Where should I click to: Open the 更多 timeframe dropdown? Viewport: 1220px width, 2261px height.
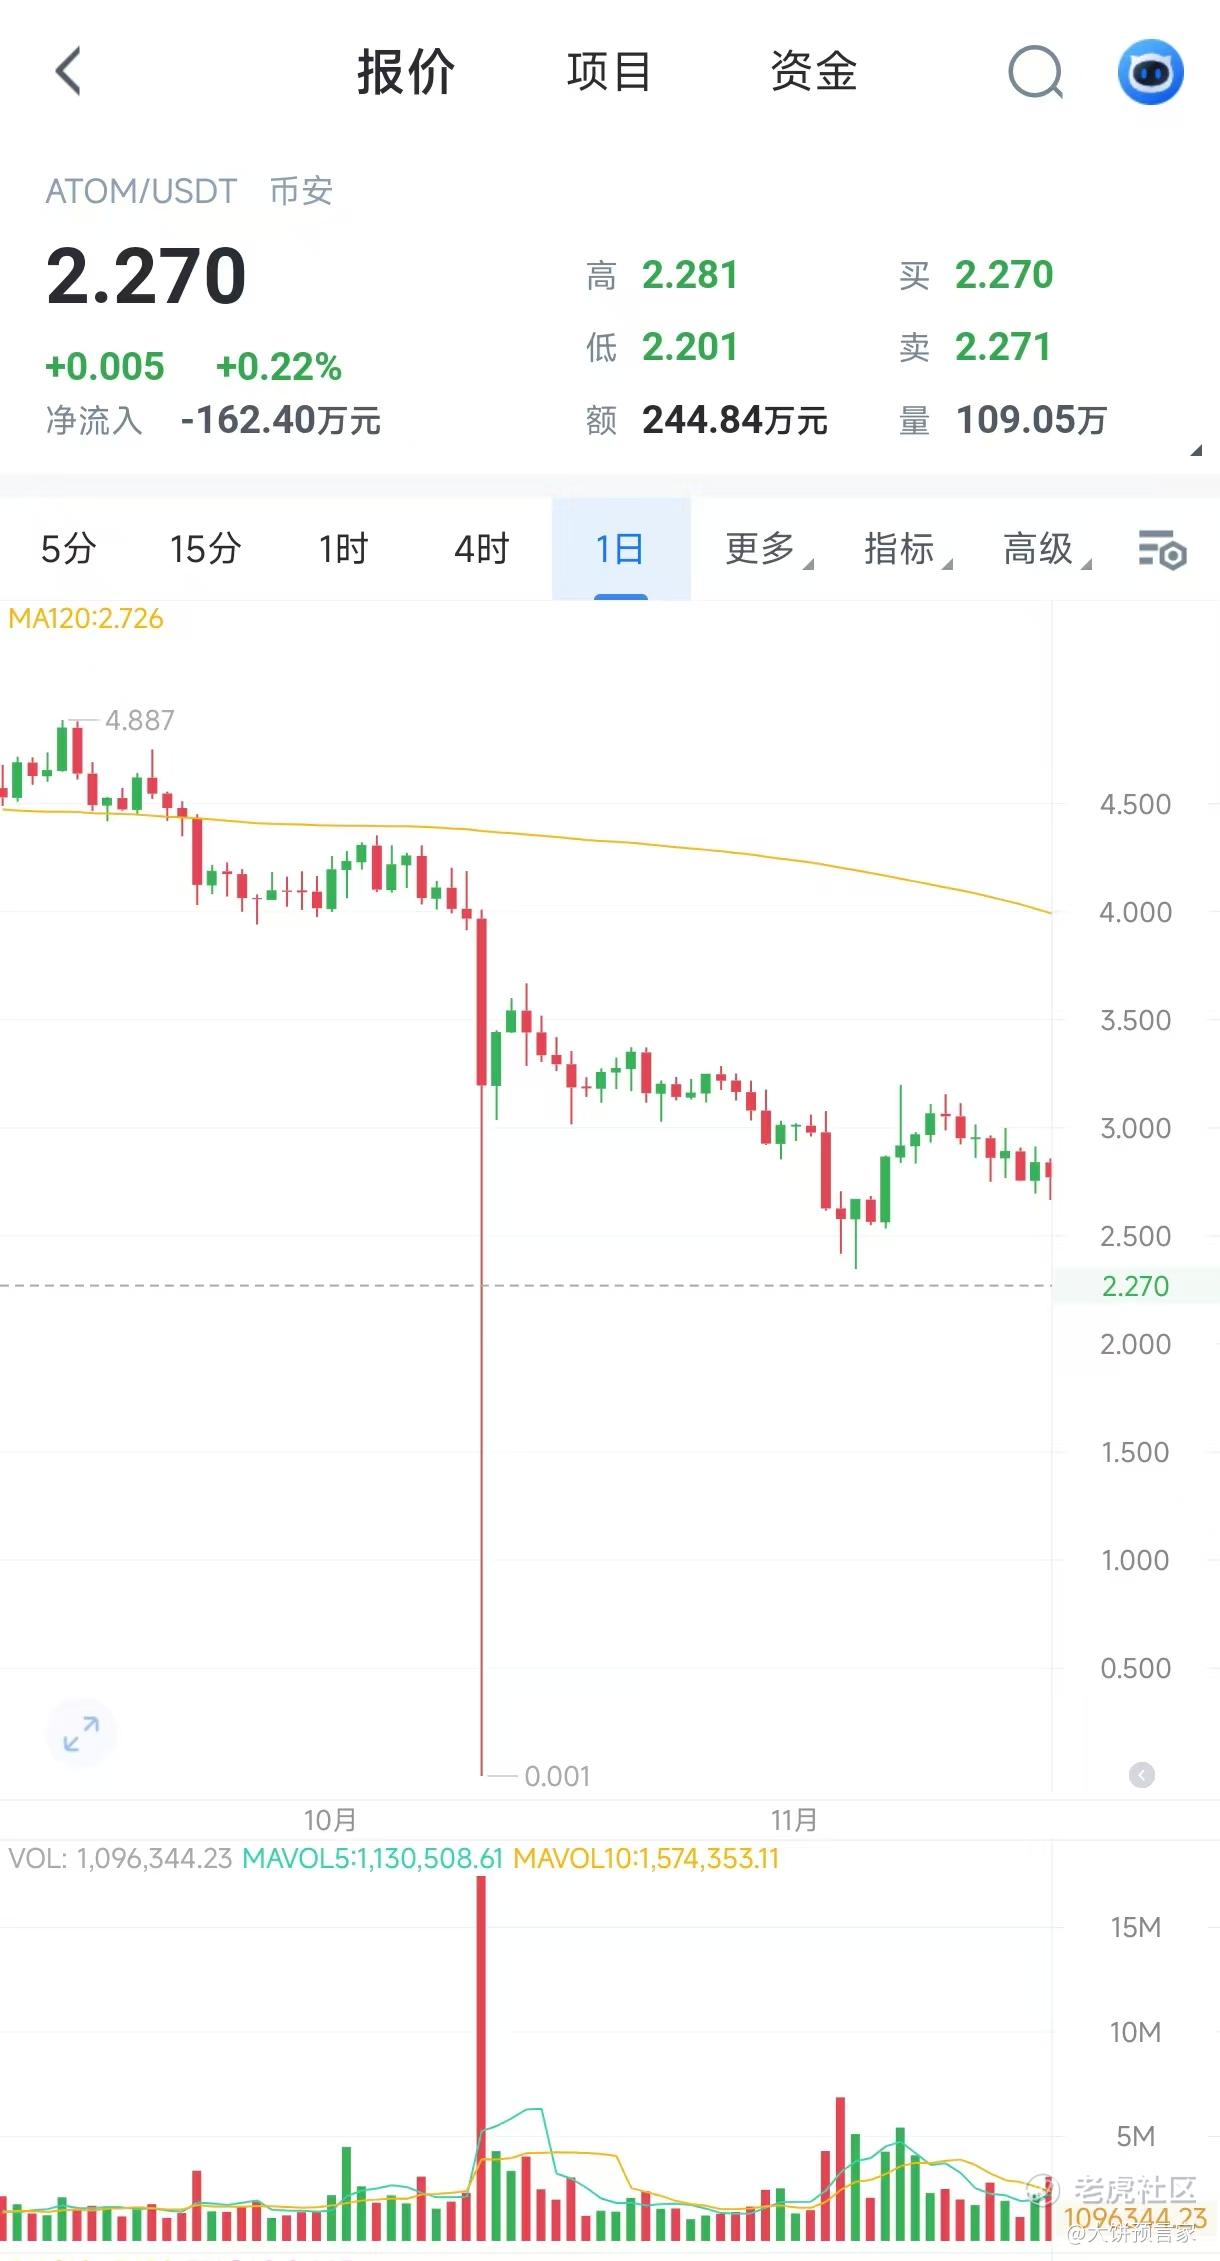click(769, 549)
